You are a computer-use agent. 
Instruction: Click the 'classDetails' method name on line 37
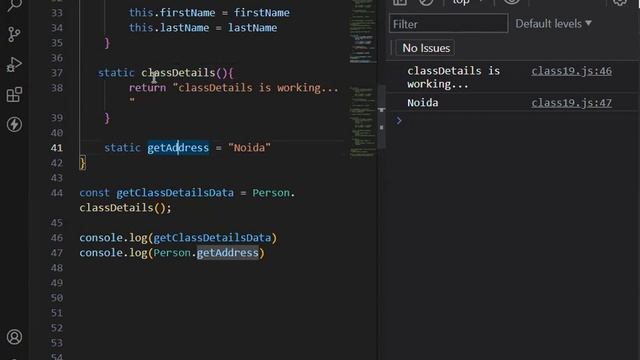point(178,73)
